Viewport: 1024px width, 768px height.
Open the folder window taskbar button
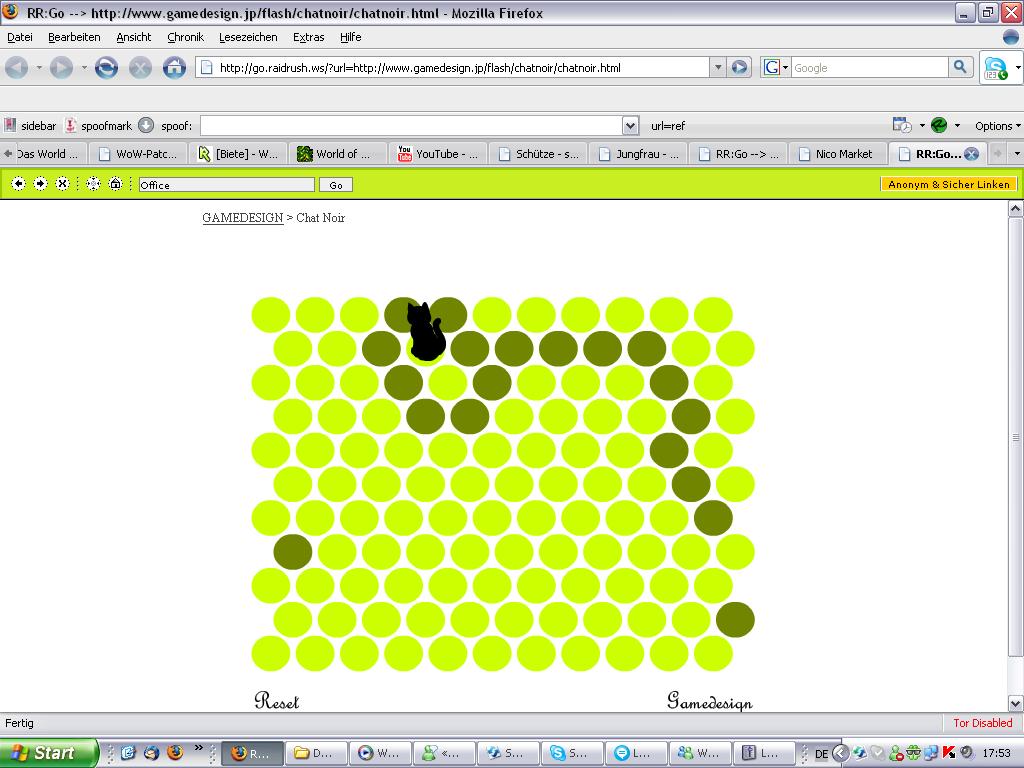coord(315,753)
